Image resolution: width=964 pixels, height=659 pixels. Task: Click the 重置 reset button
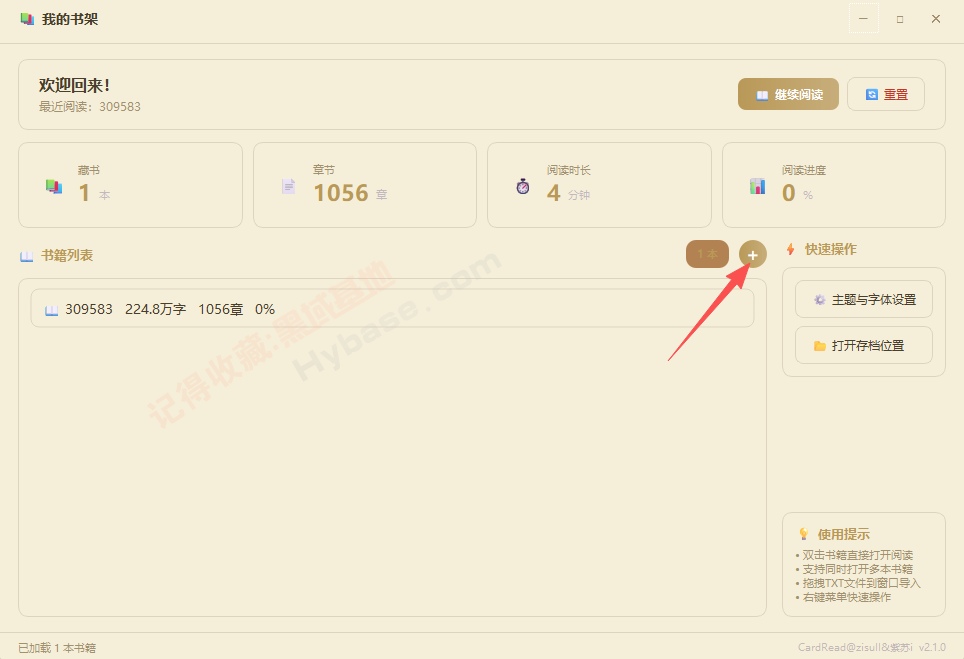point(886,94)
